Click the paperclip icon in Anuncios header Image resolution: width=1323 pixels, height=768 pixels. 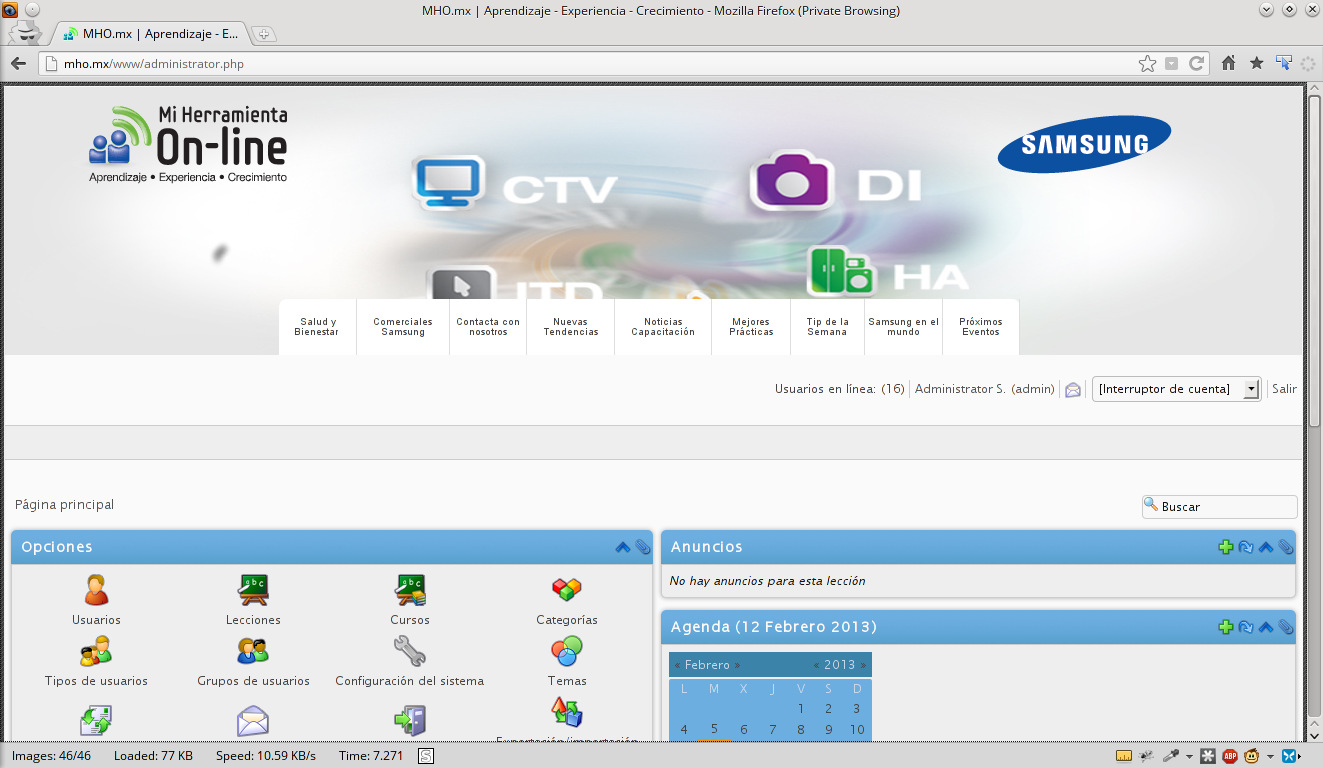click(x=1286, y=547)
